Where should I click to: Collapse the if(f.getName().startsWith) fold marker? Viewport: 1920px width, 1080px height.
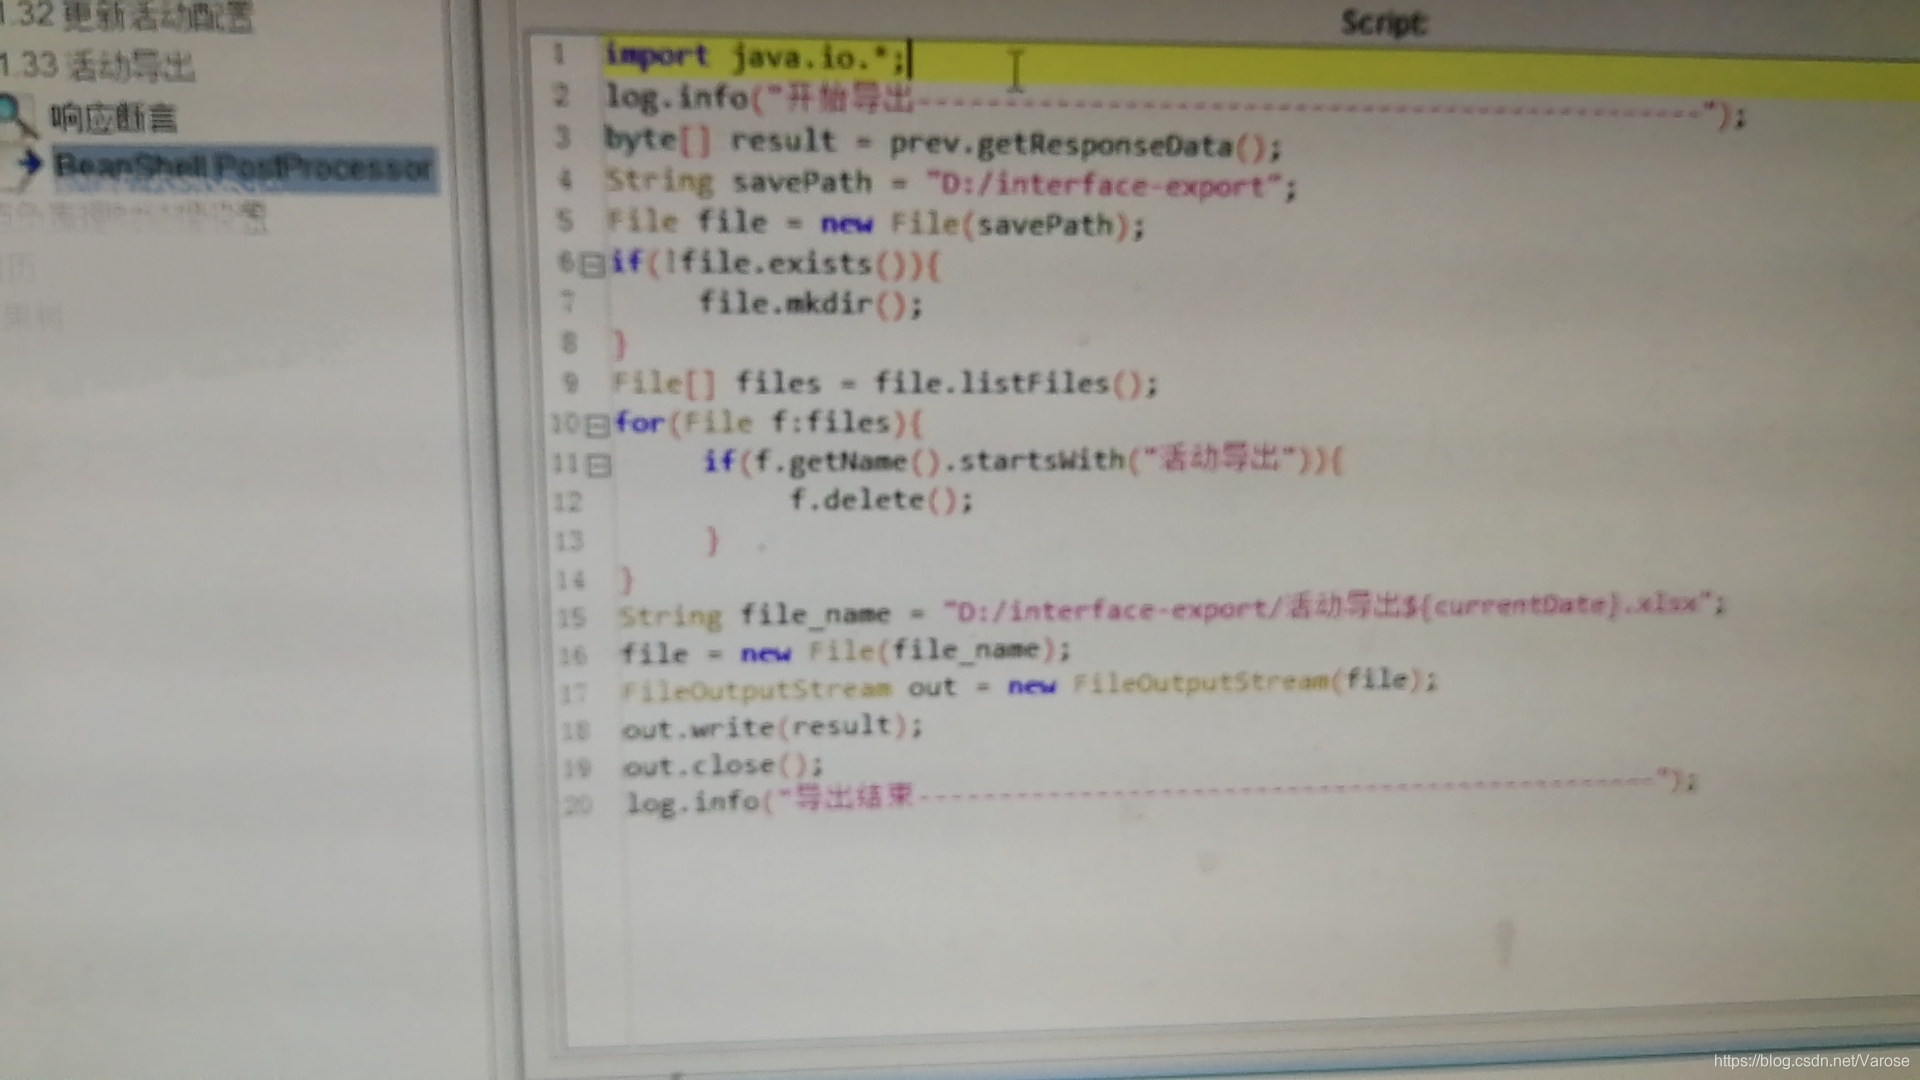click(x=600, y=465)
